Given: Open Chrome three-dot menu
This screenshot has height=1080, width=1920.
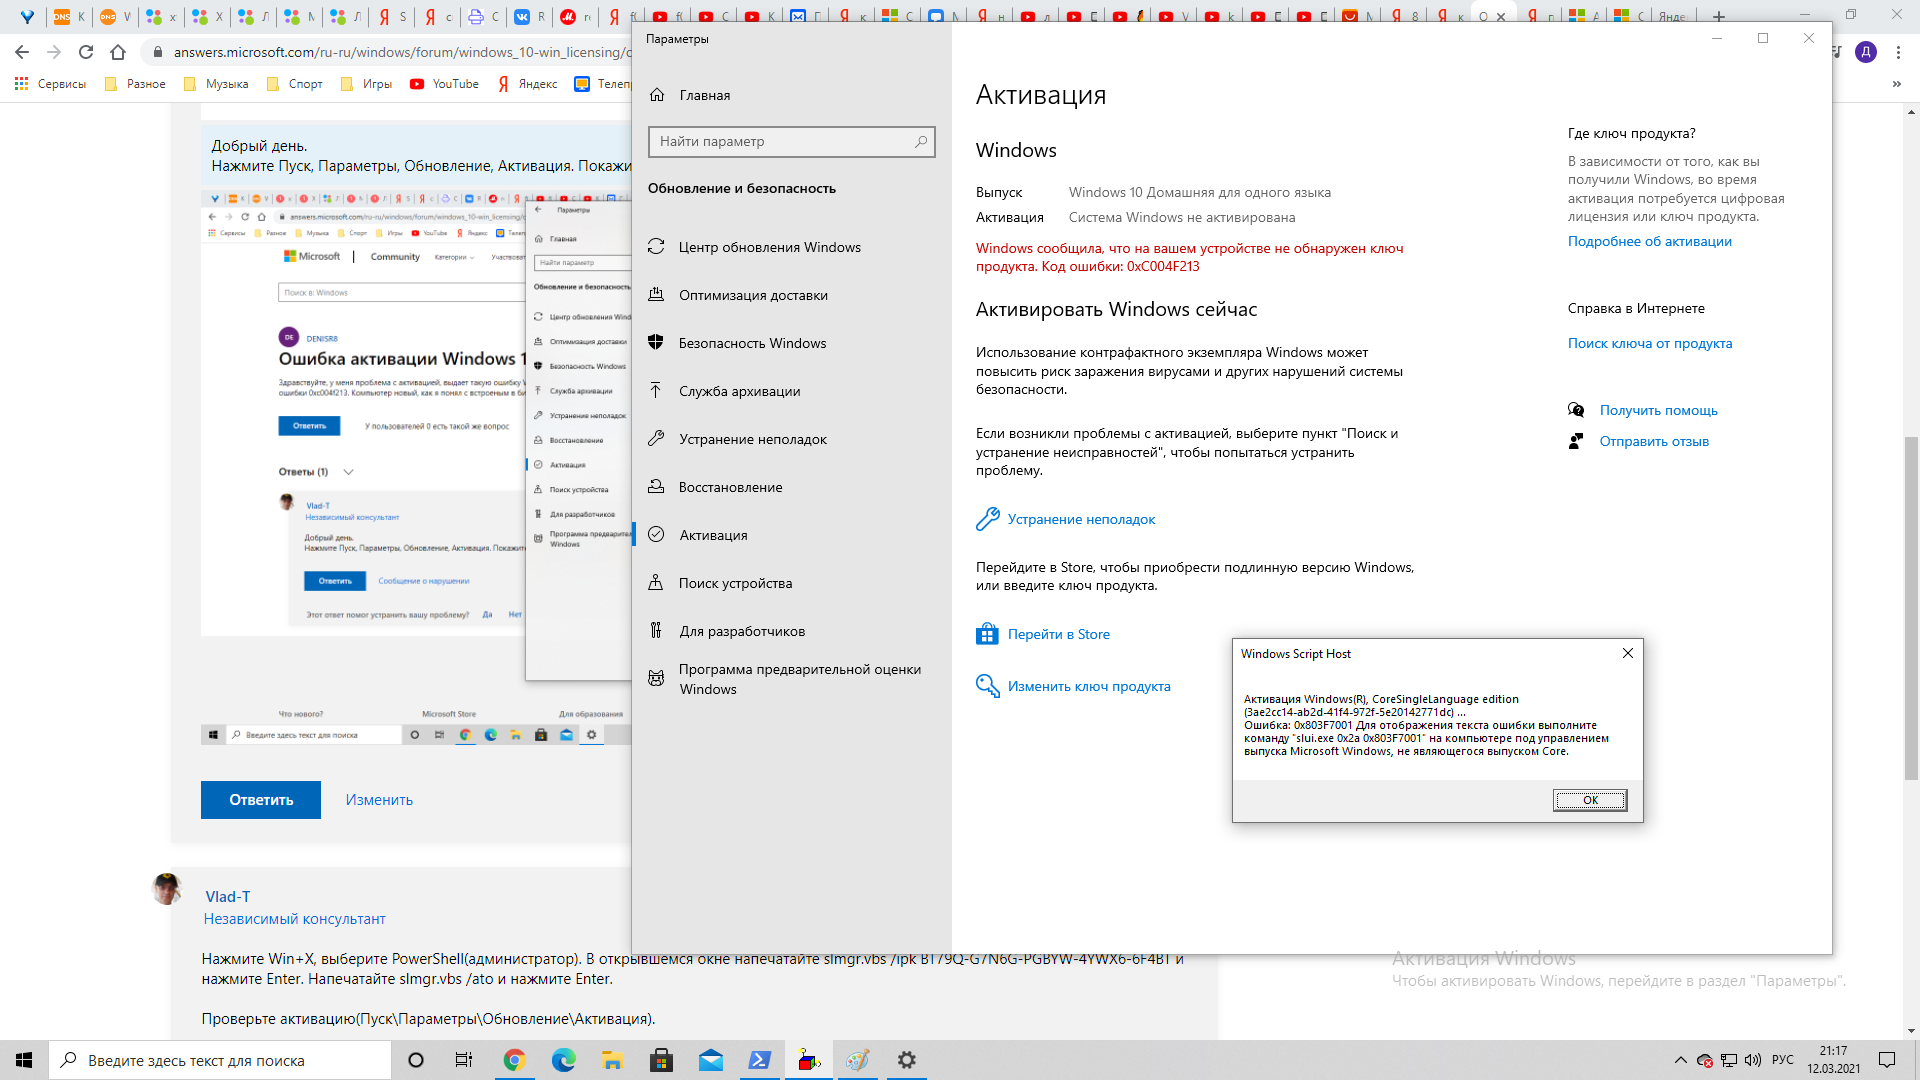Looking at the screenshot, I should point(1898,52).
